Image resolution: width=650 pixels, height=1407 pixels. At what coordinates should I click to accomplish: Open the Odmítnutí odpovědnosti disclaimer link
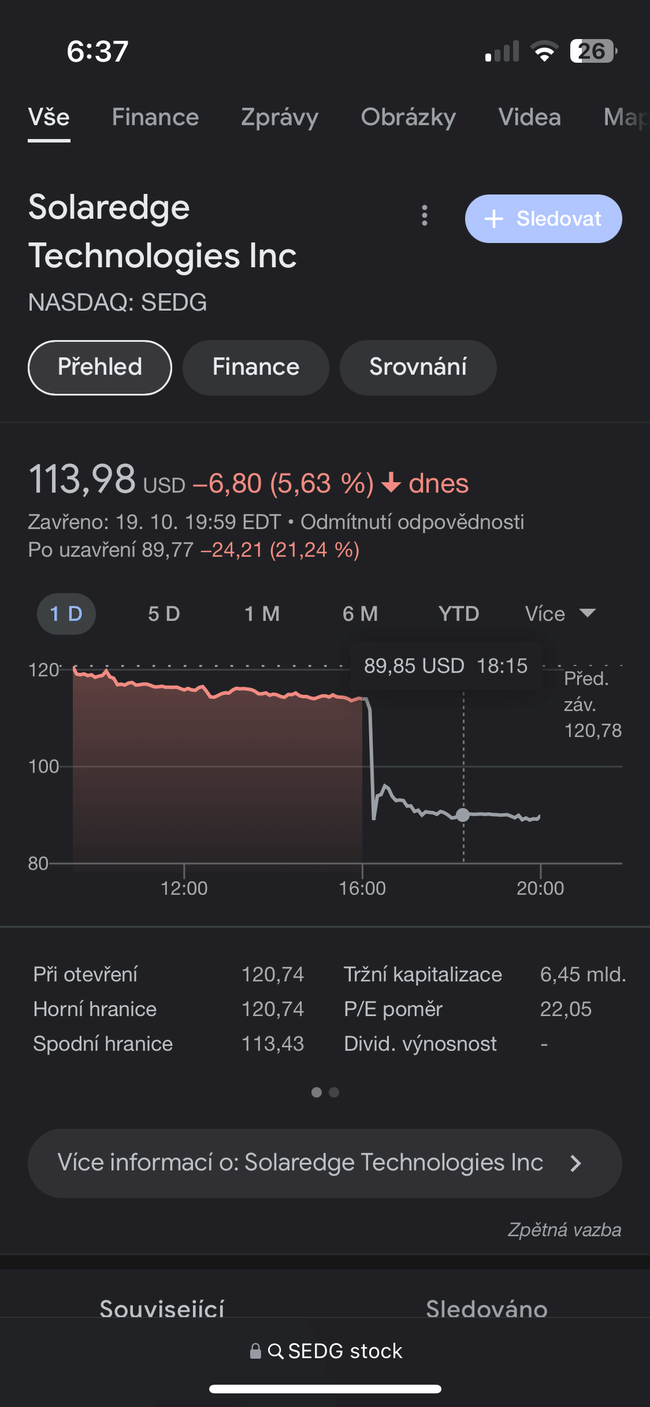(412, 522)
